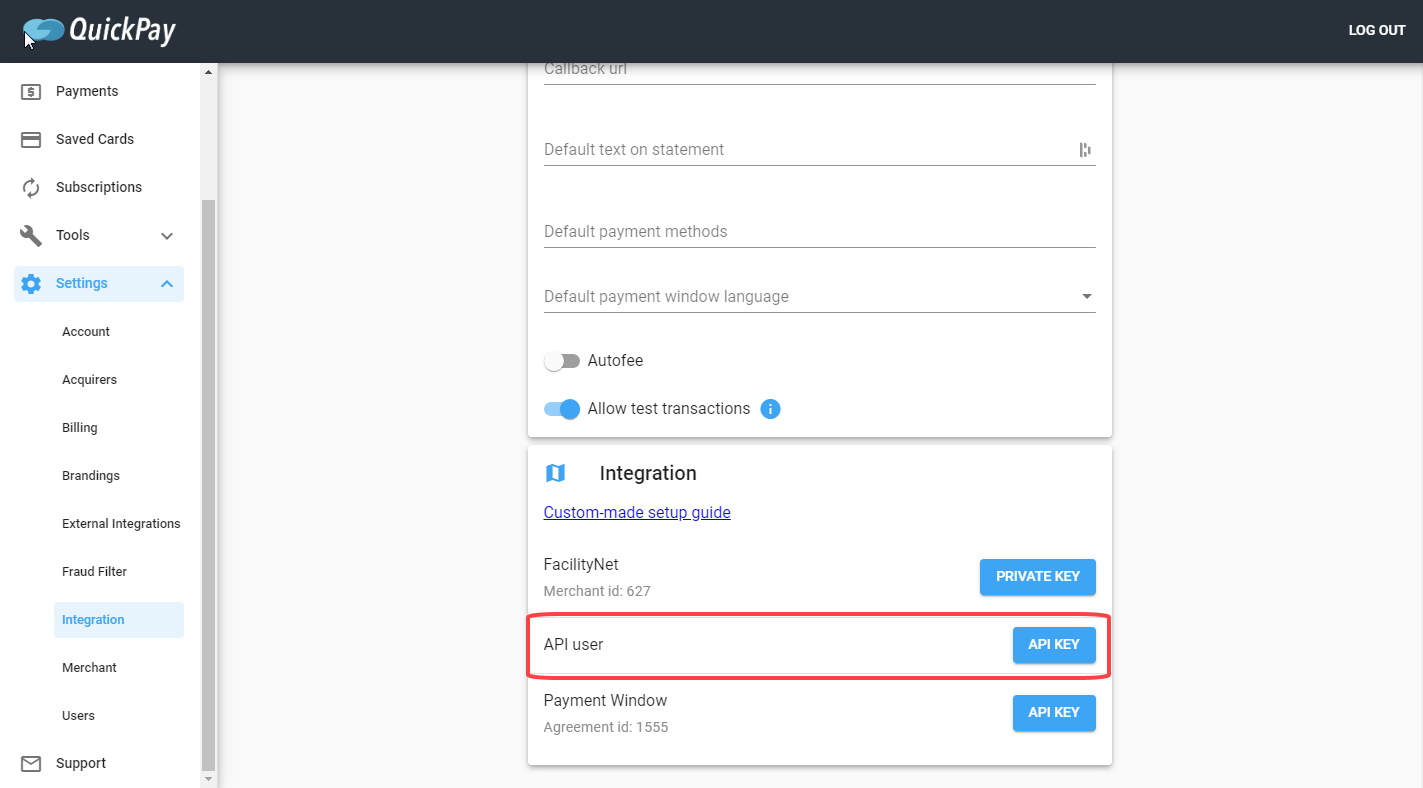Click the Saved Cards credit card icon
Image resolution: width=1423 pixels, height=788 pixels.
pyautogui.click(x=31, y=139)
